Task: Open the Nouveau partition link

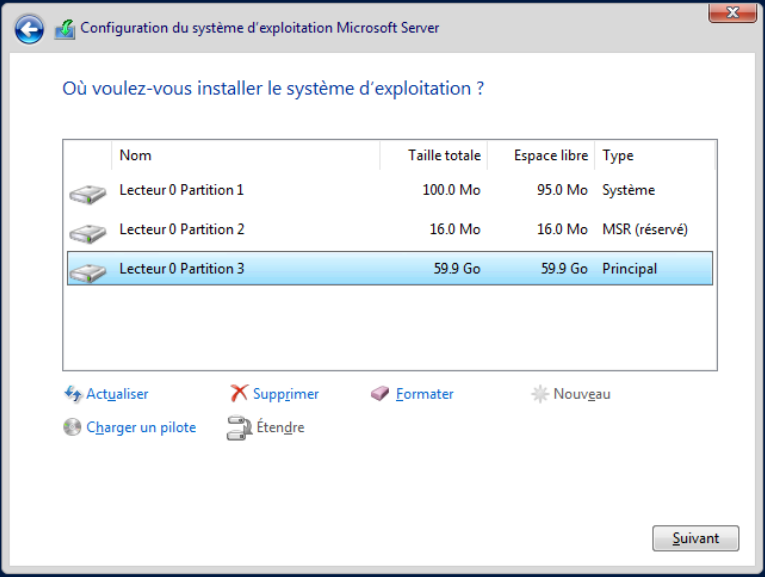Action: tap(581, 394)
